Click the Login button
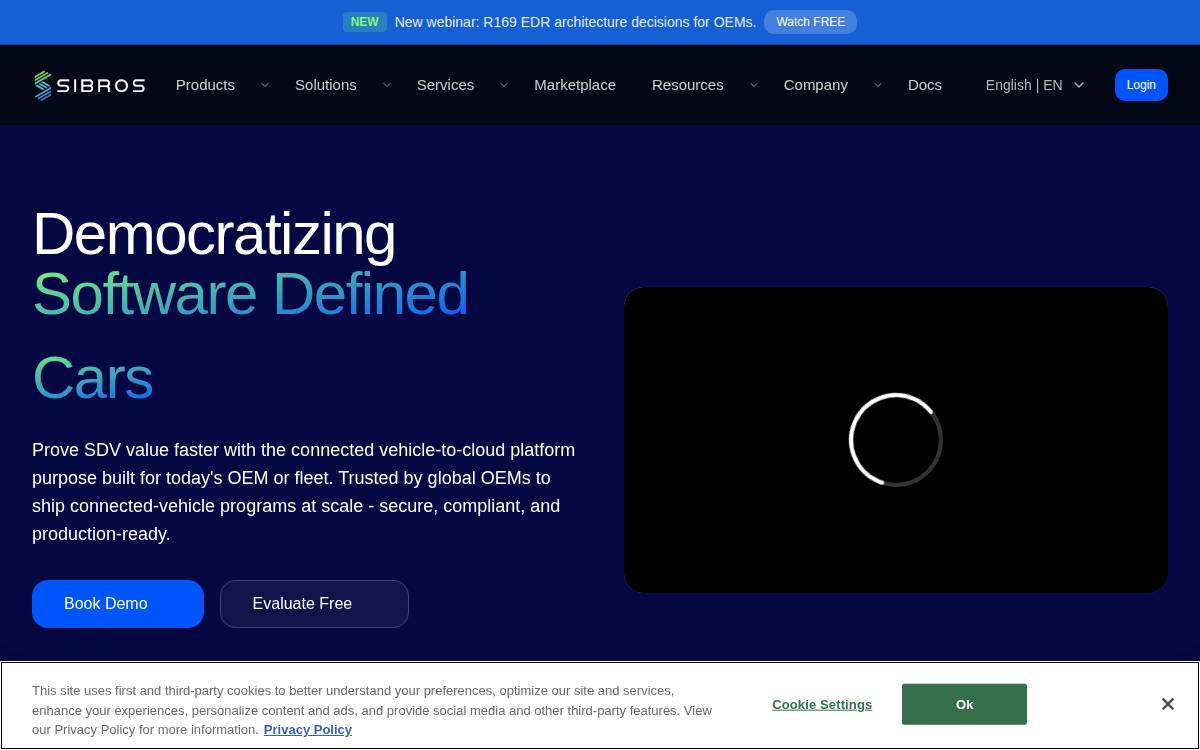Viewport: 1200px width, 750px height. click(1141, 85)
